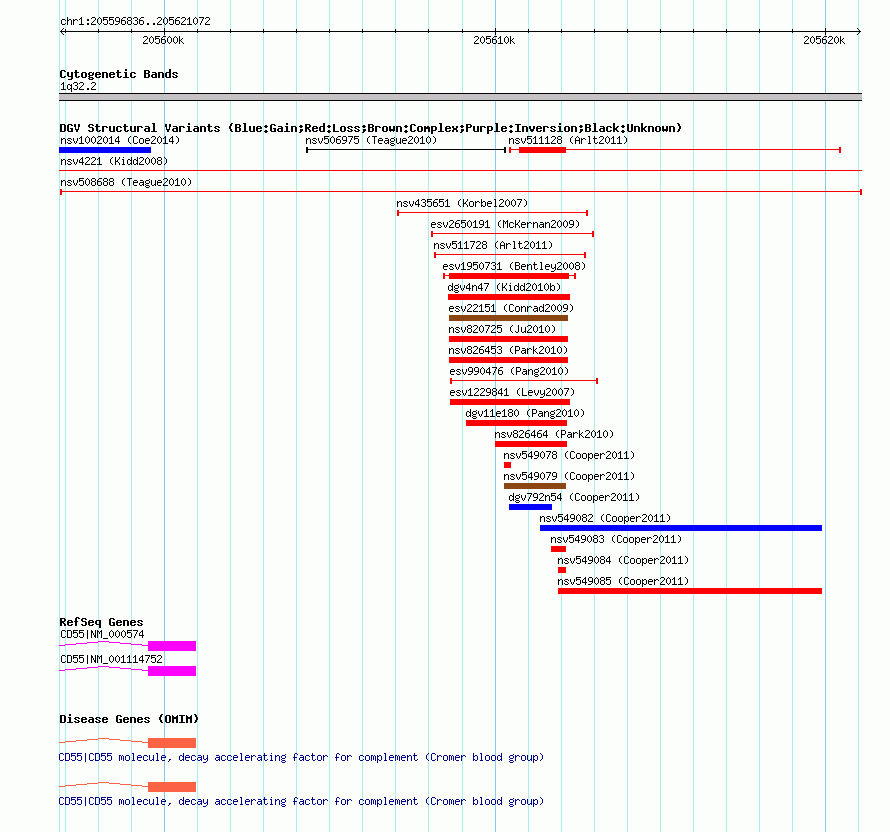Select esv1950731 (Bentley2008) variant label
The width and height of the screenshot is (890, 832).
pos(514,266)
